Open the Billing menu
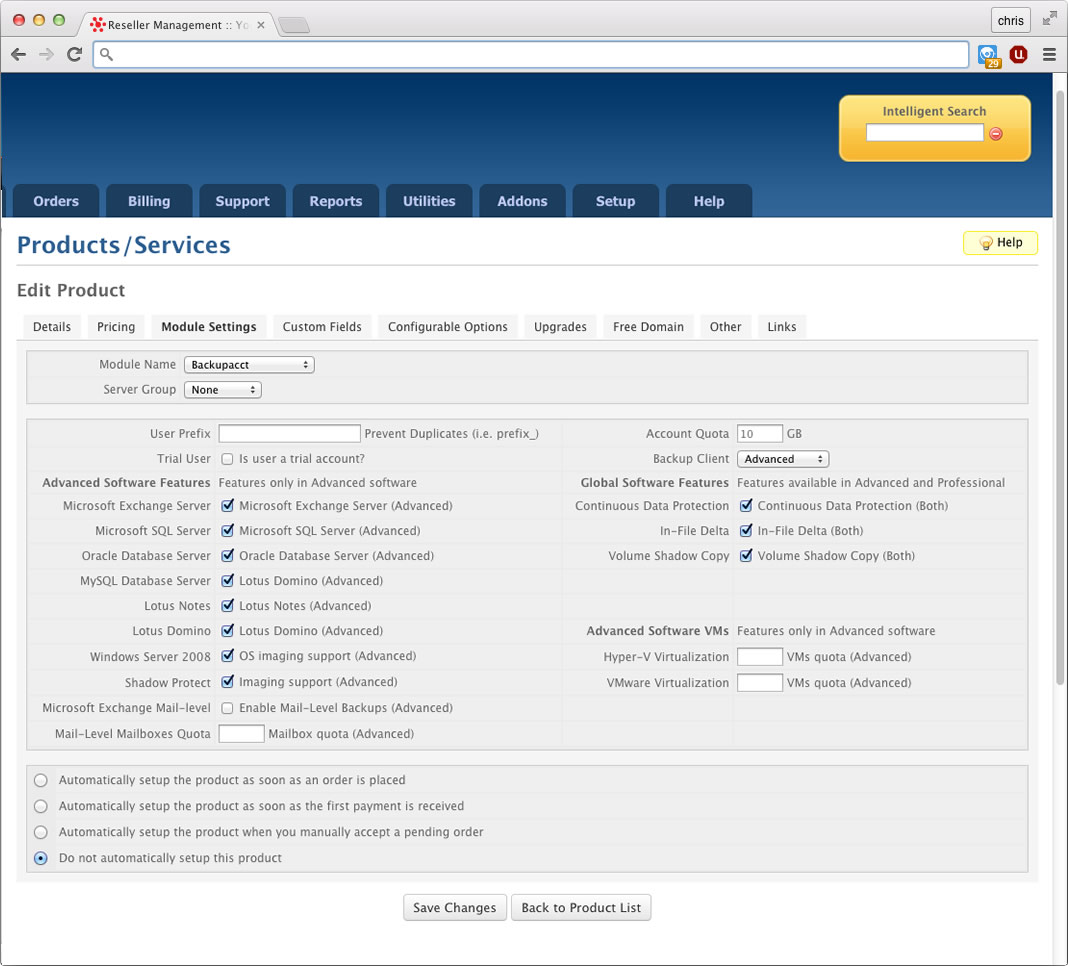Image resolution: width=1068 pixels, height=966 pixels. (x=148, y=201)
